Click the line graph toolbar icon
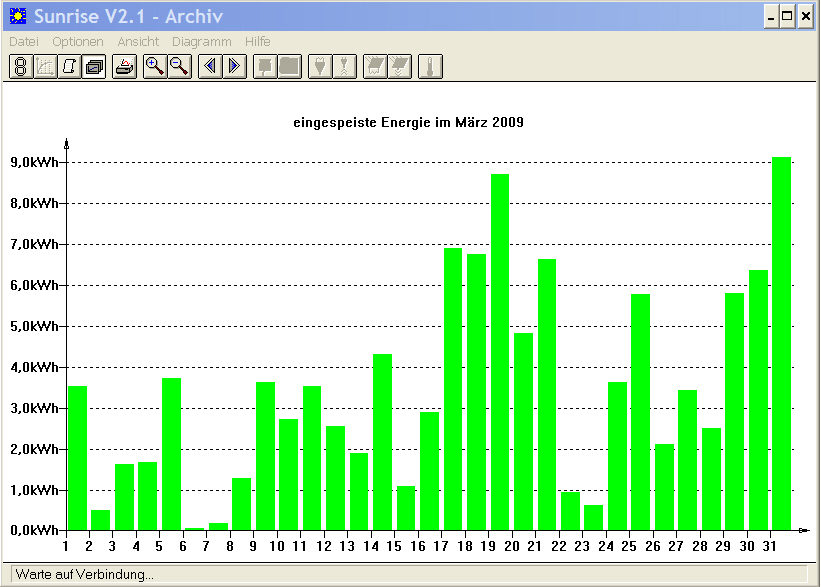Image resolution: width=821 pixels, height=587 pixels. 45,67
